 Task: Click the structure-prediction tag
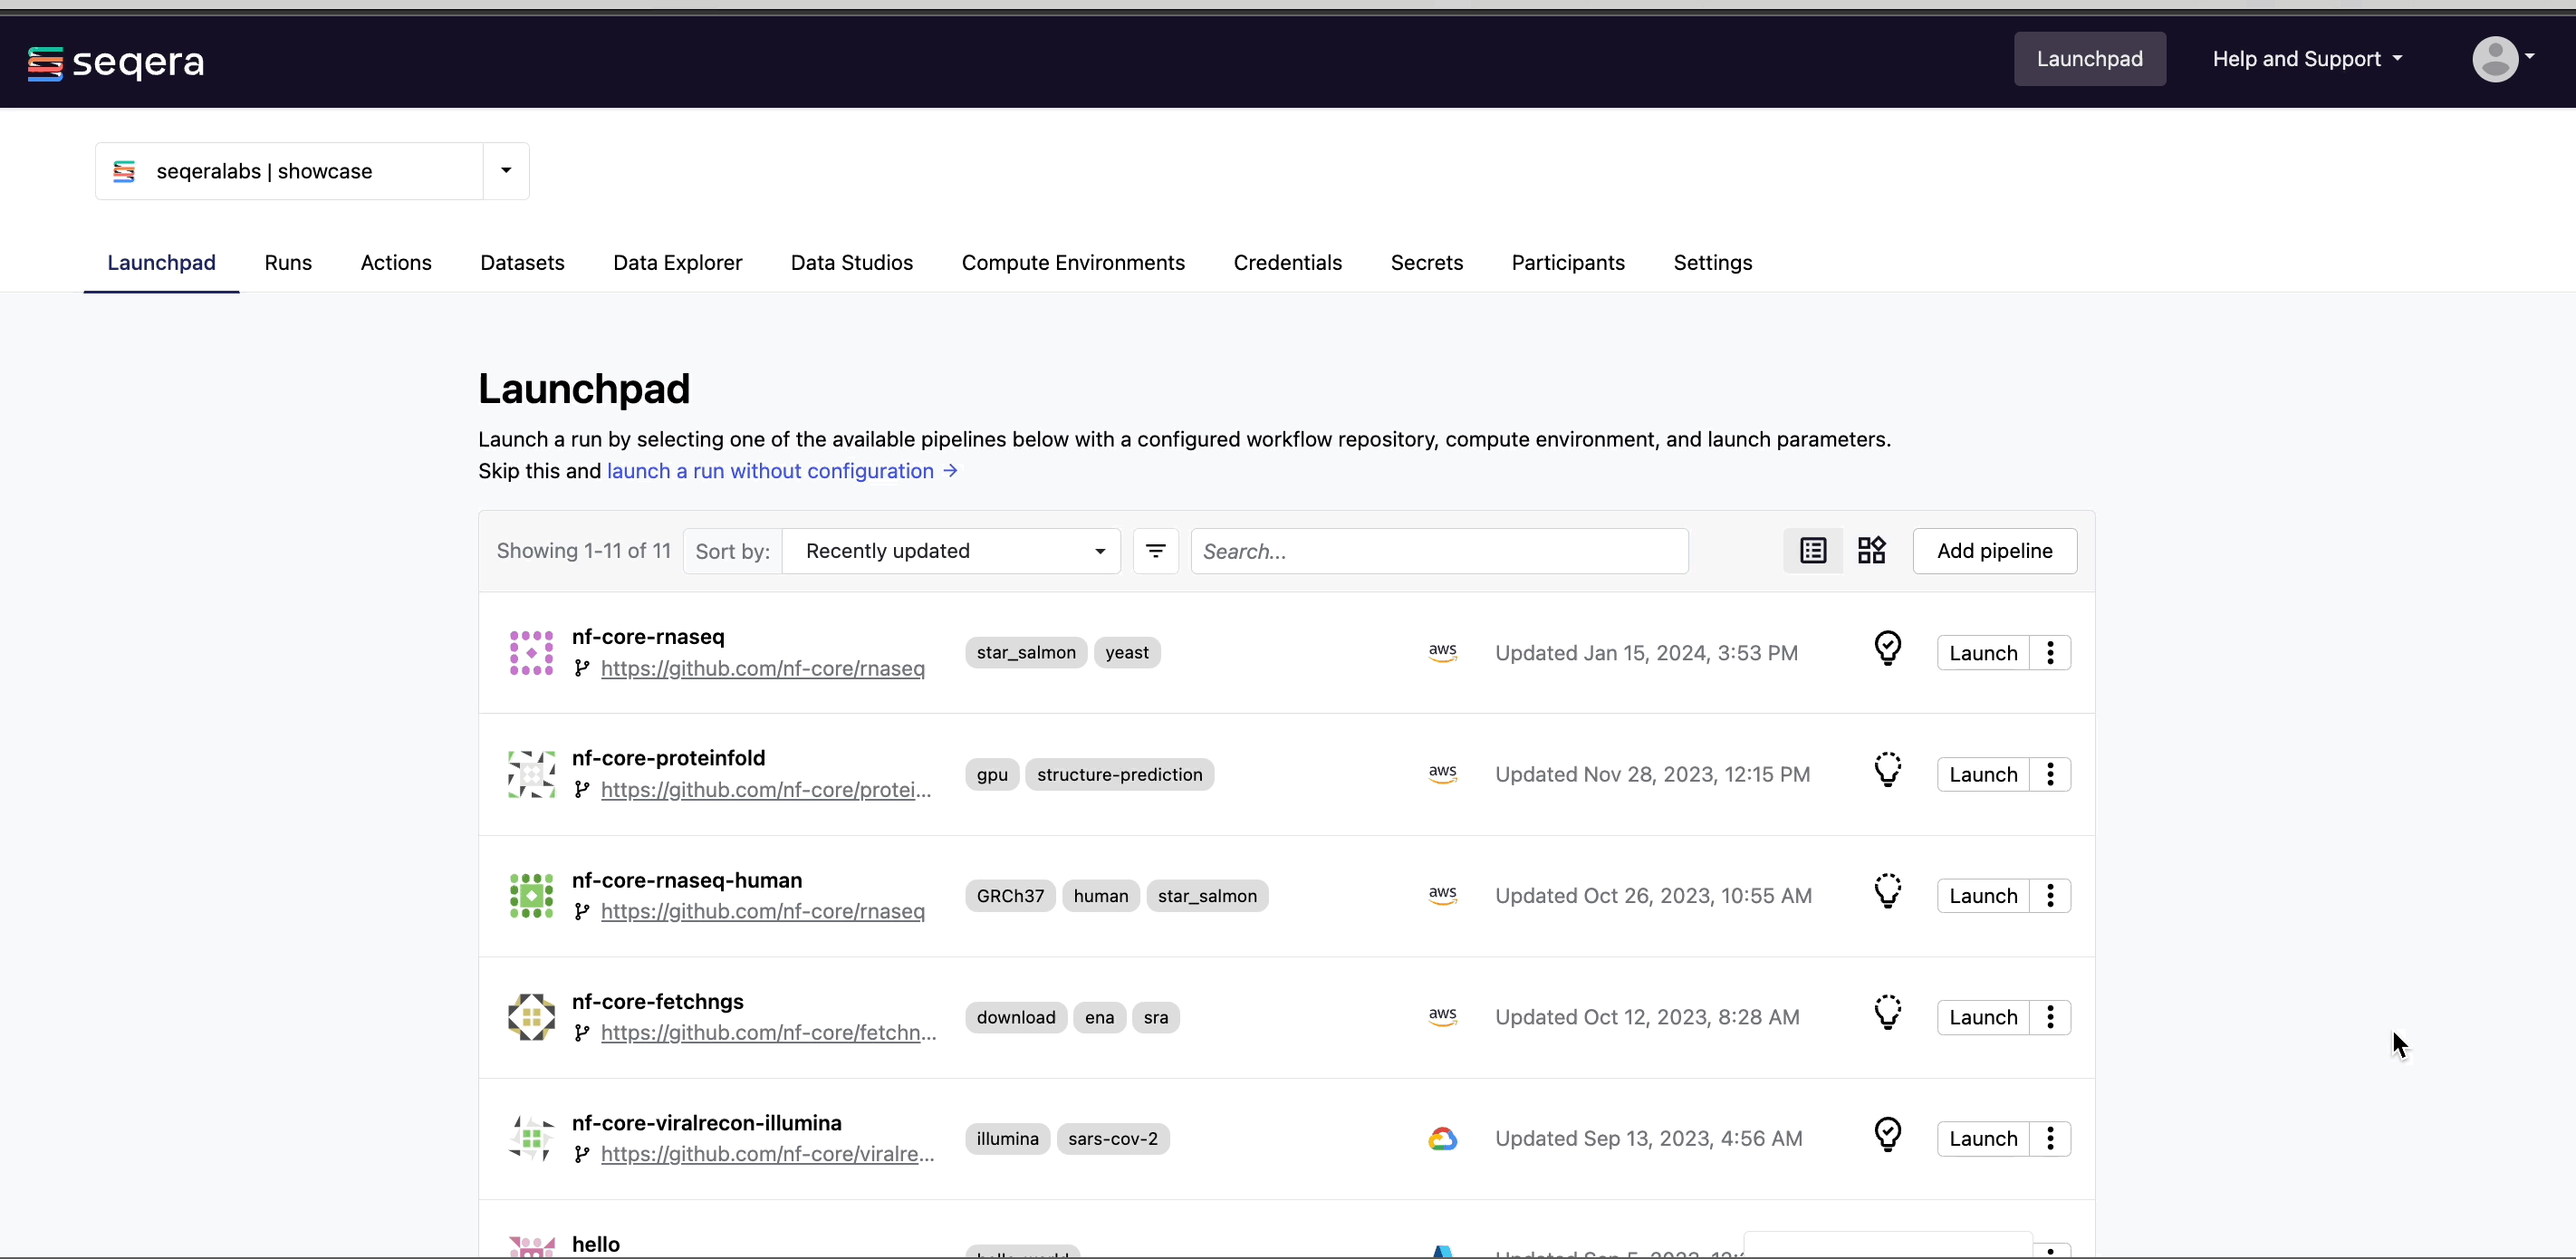point(1120,775)
